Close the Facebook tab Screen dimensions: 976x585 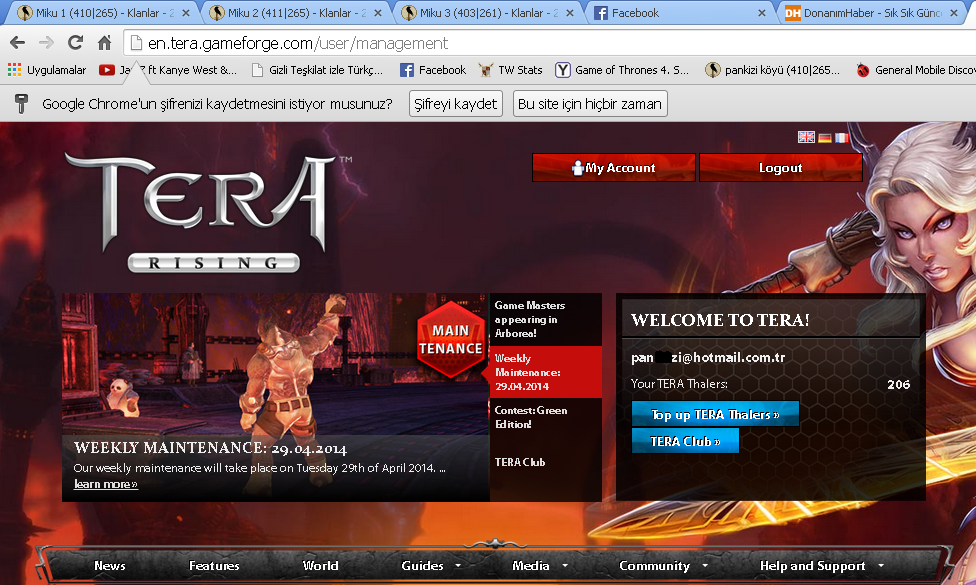tap(761, 13)
